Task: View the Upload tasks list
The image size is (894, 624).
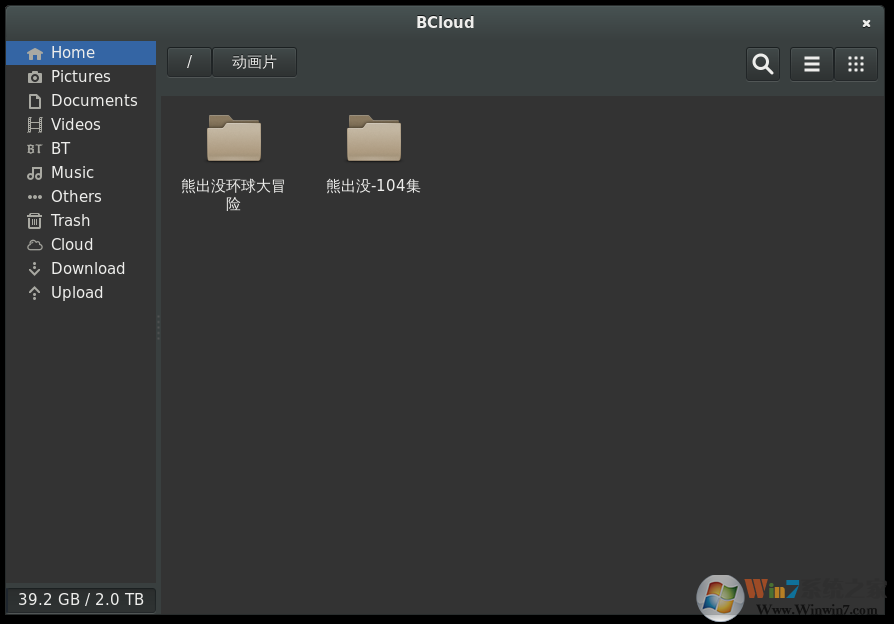Action: tap(77, 292)
